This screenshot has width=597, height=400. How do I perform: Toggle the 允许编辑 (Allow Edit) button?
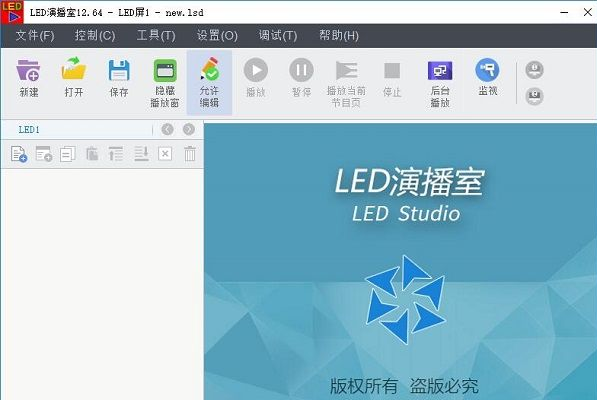point(209,83)
